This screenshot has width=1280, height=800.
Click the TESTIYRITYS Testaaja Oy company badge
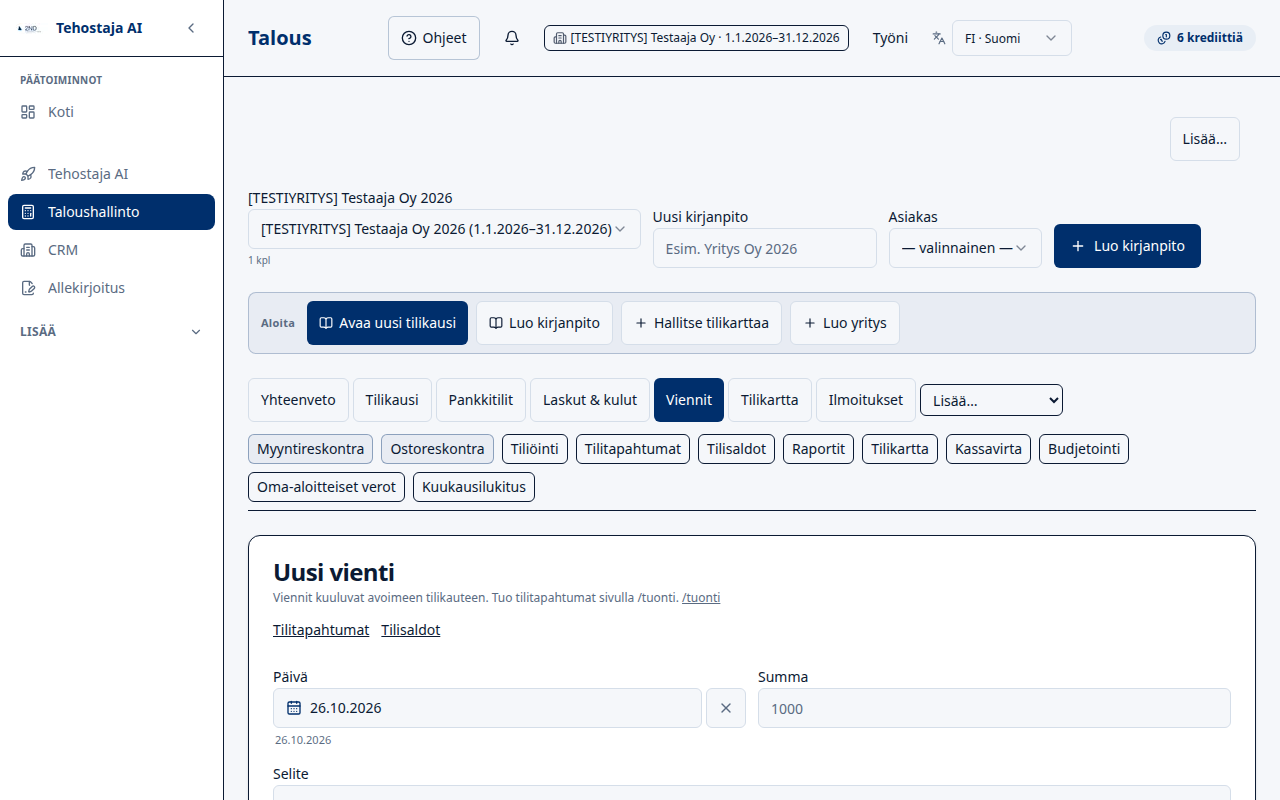click(697, 38)
